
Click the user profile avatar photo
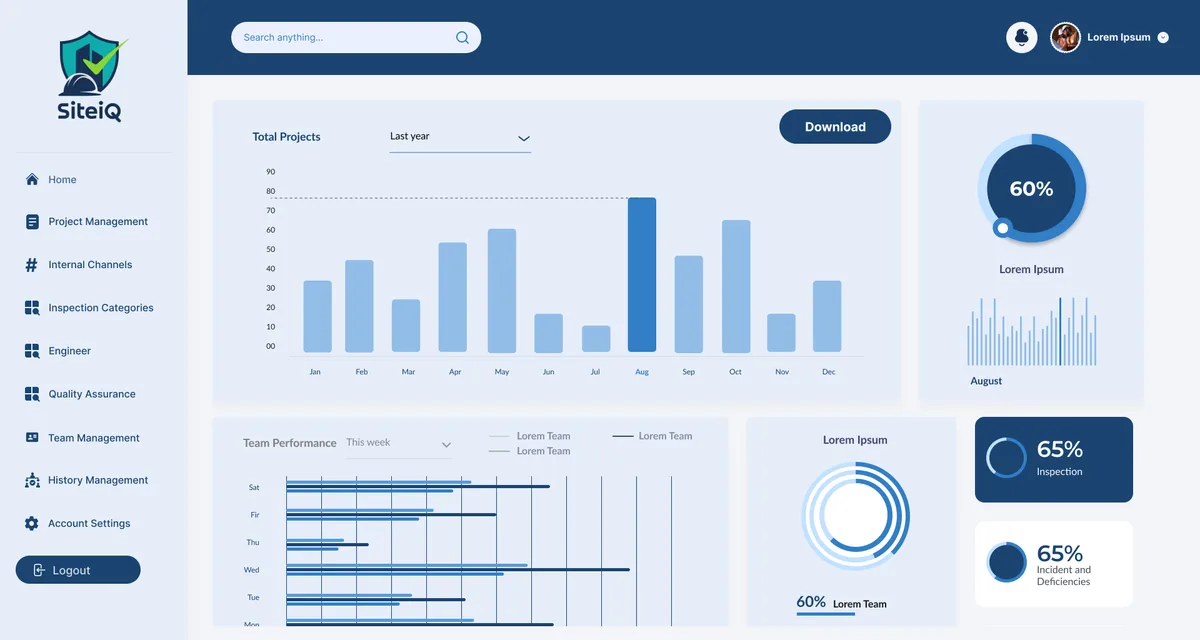tap(1065, 38)
